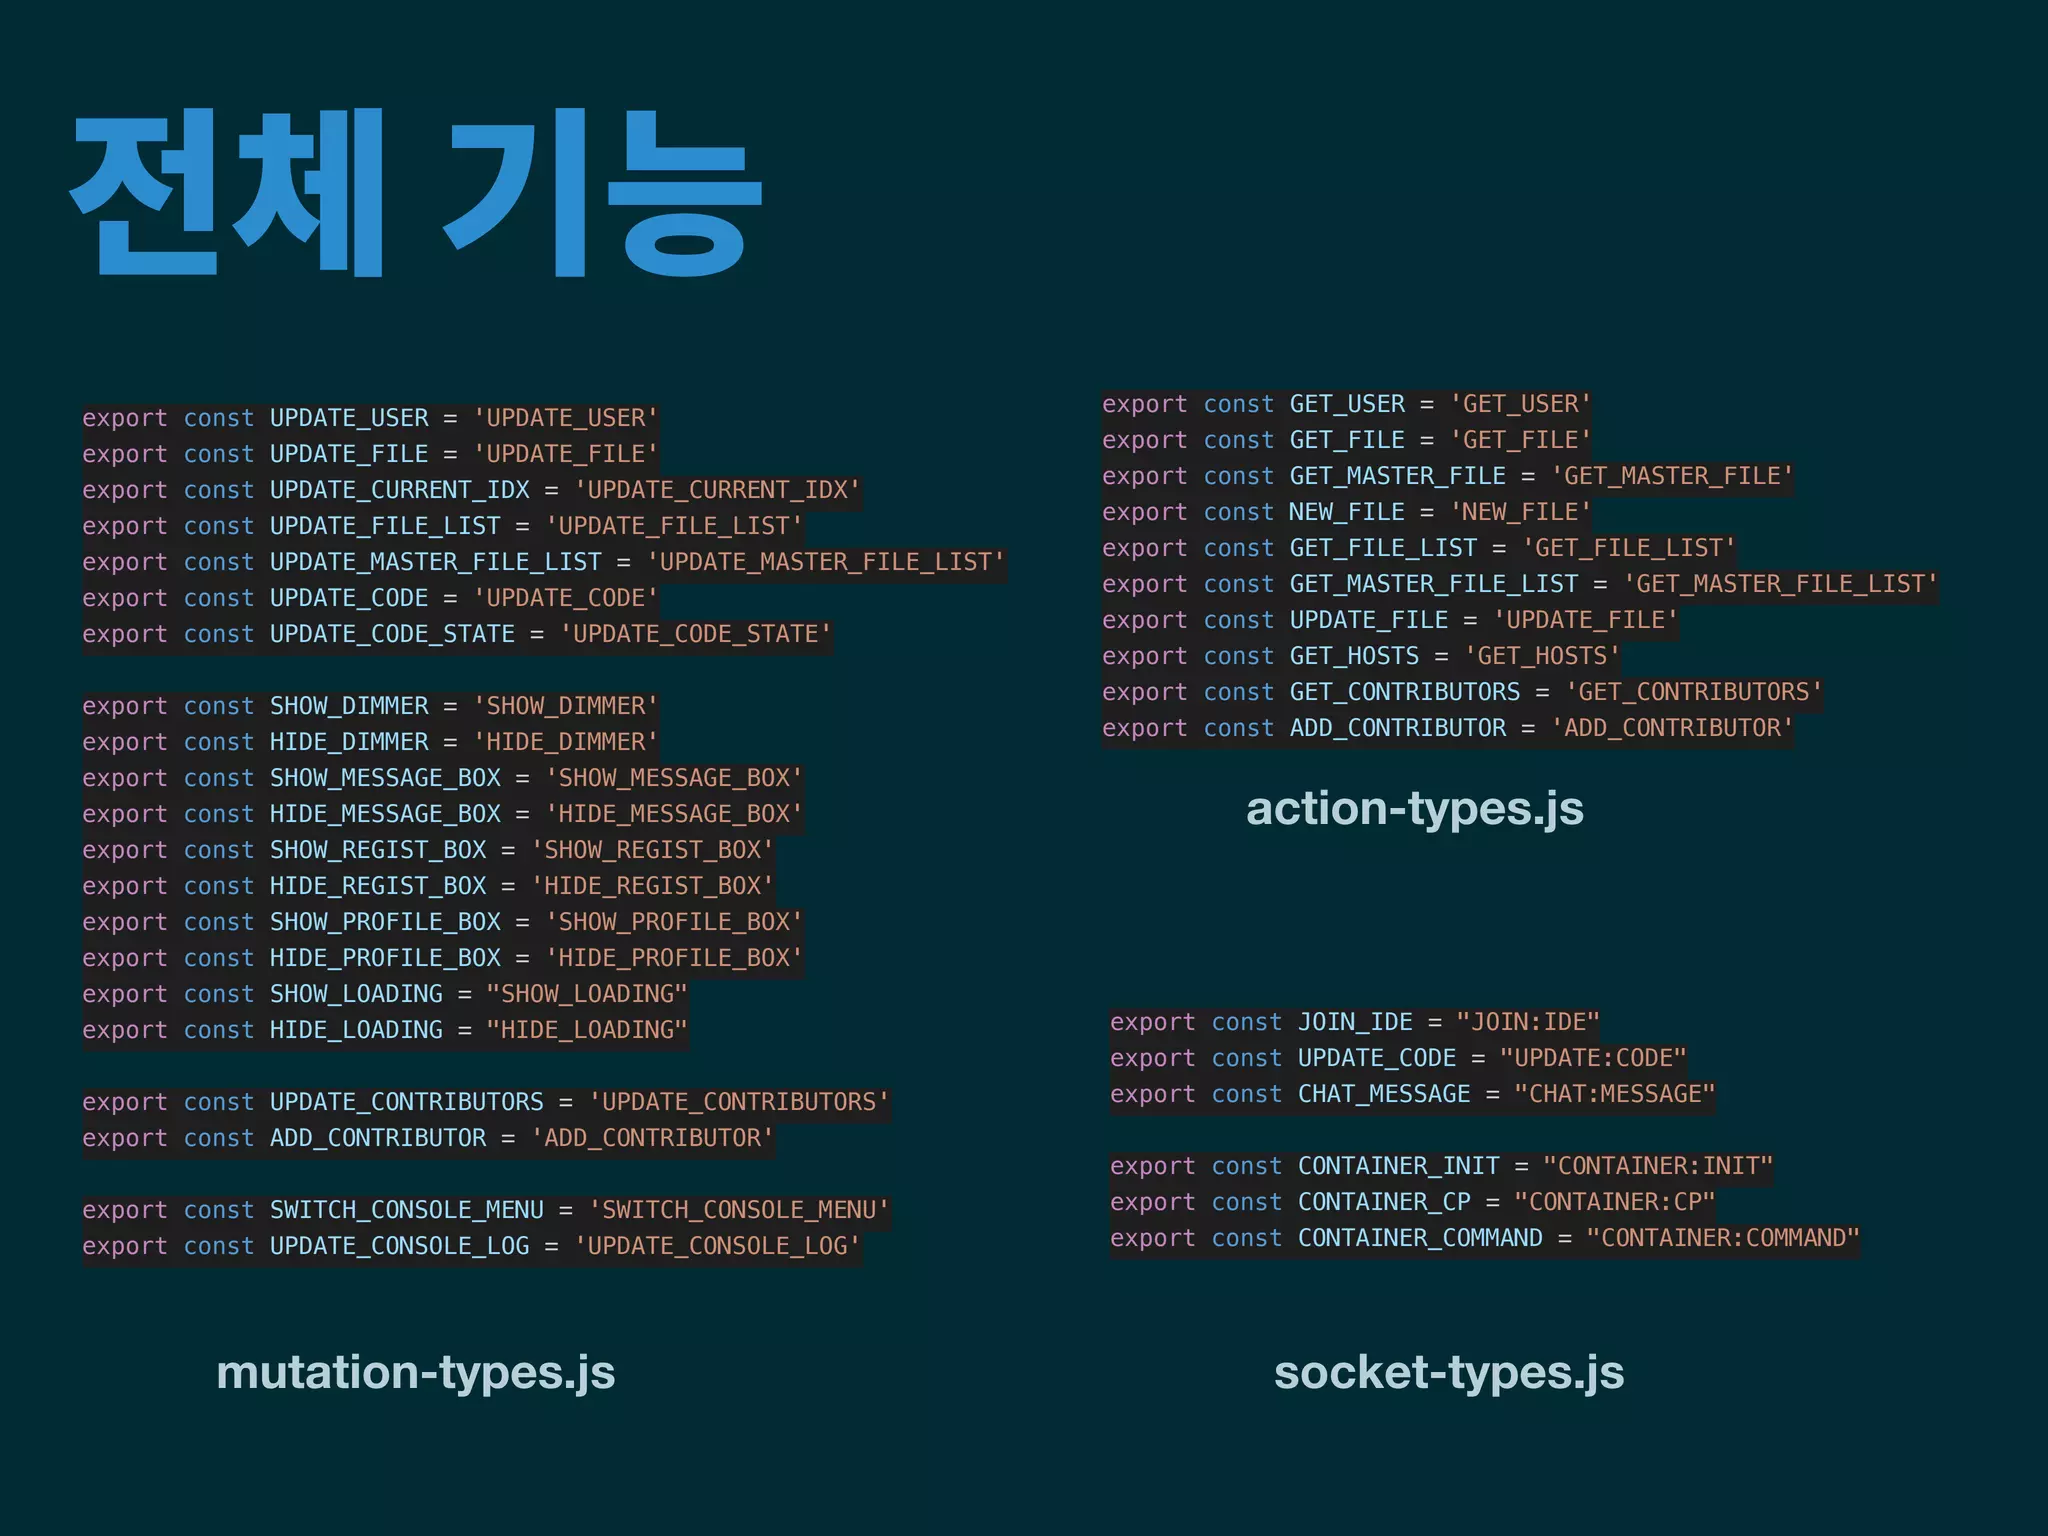2048x1536 pixels.
Task: Click the CONTAINER_INIT code line
Action: click(1442, 1166)
